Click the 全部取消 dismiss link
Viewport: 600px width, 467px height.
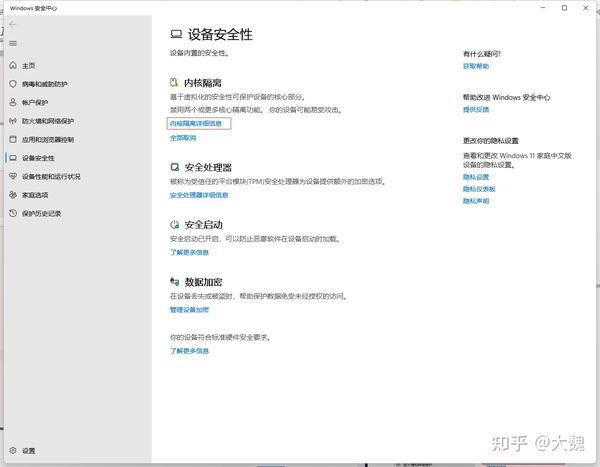[x=183, y=138]
